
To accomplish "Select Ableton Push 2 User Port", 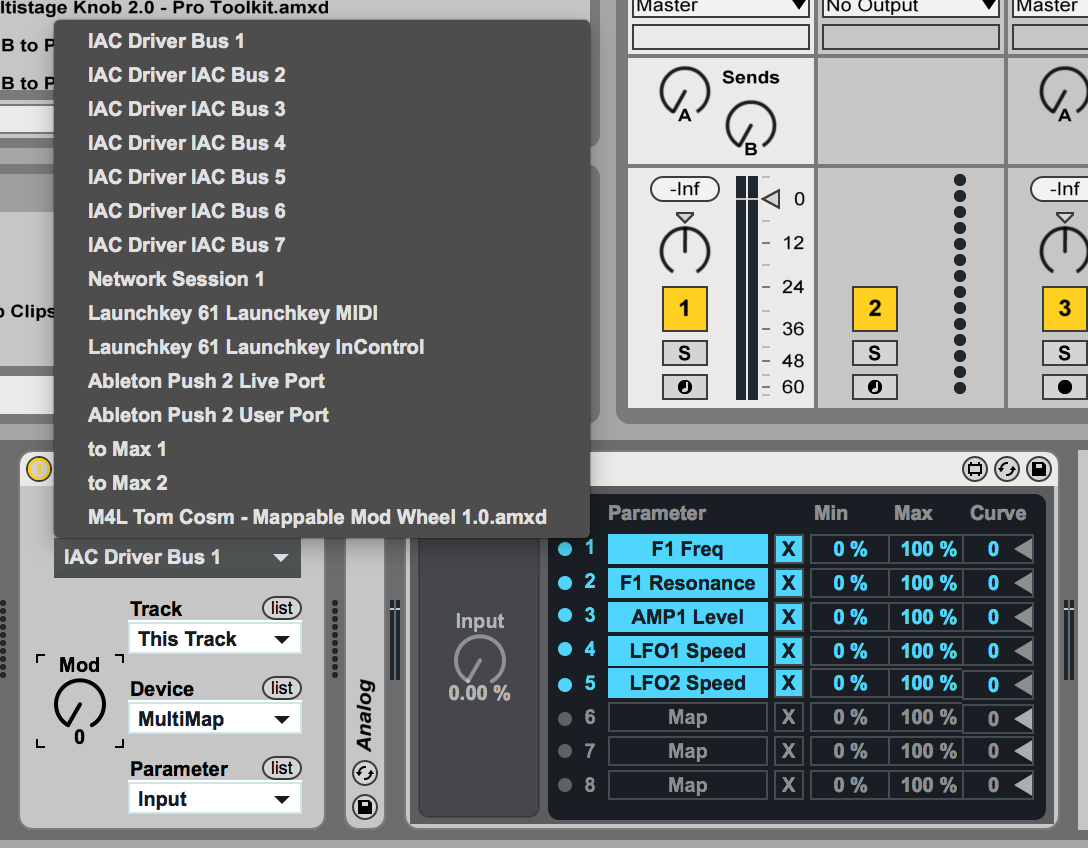I will pyautogui.click(x=208, y=415).
